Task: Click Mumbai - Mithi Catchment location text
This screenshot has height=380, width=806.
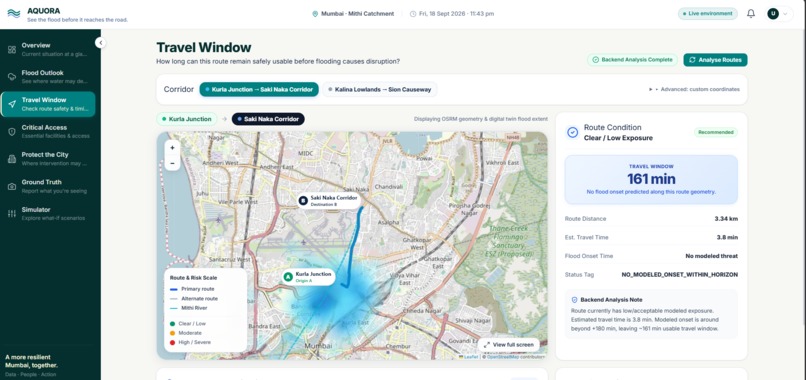Action: 357,14
